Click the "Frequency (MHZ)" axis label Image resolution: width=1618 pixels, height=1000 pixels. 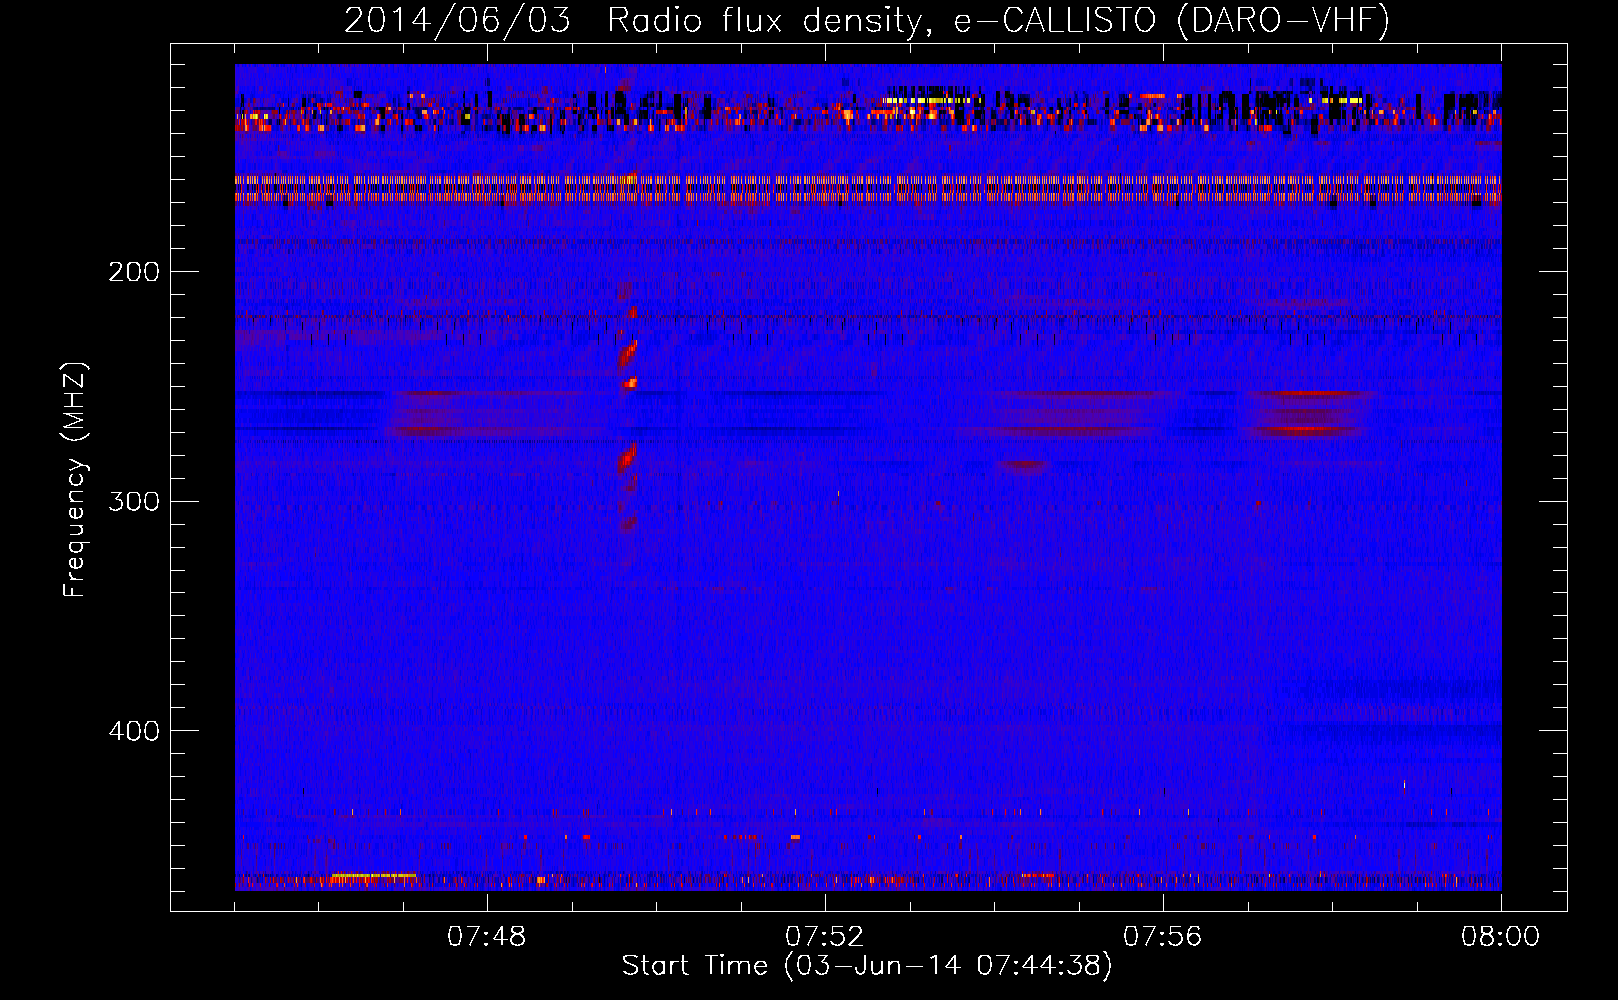tap(75, 480)
